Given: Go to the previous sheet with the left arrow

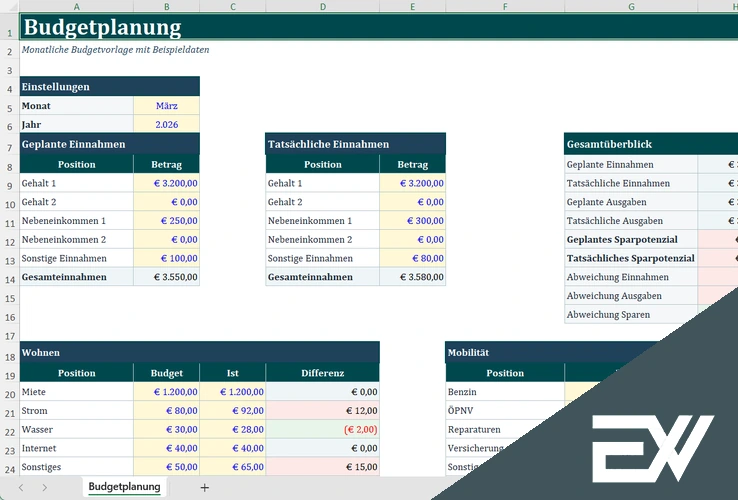Looking at the screenshot, I should (21, 488).
